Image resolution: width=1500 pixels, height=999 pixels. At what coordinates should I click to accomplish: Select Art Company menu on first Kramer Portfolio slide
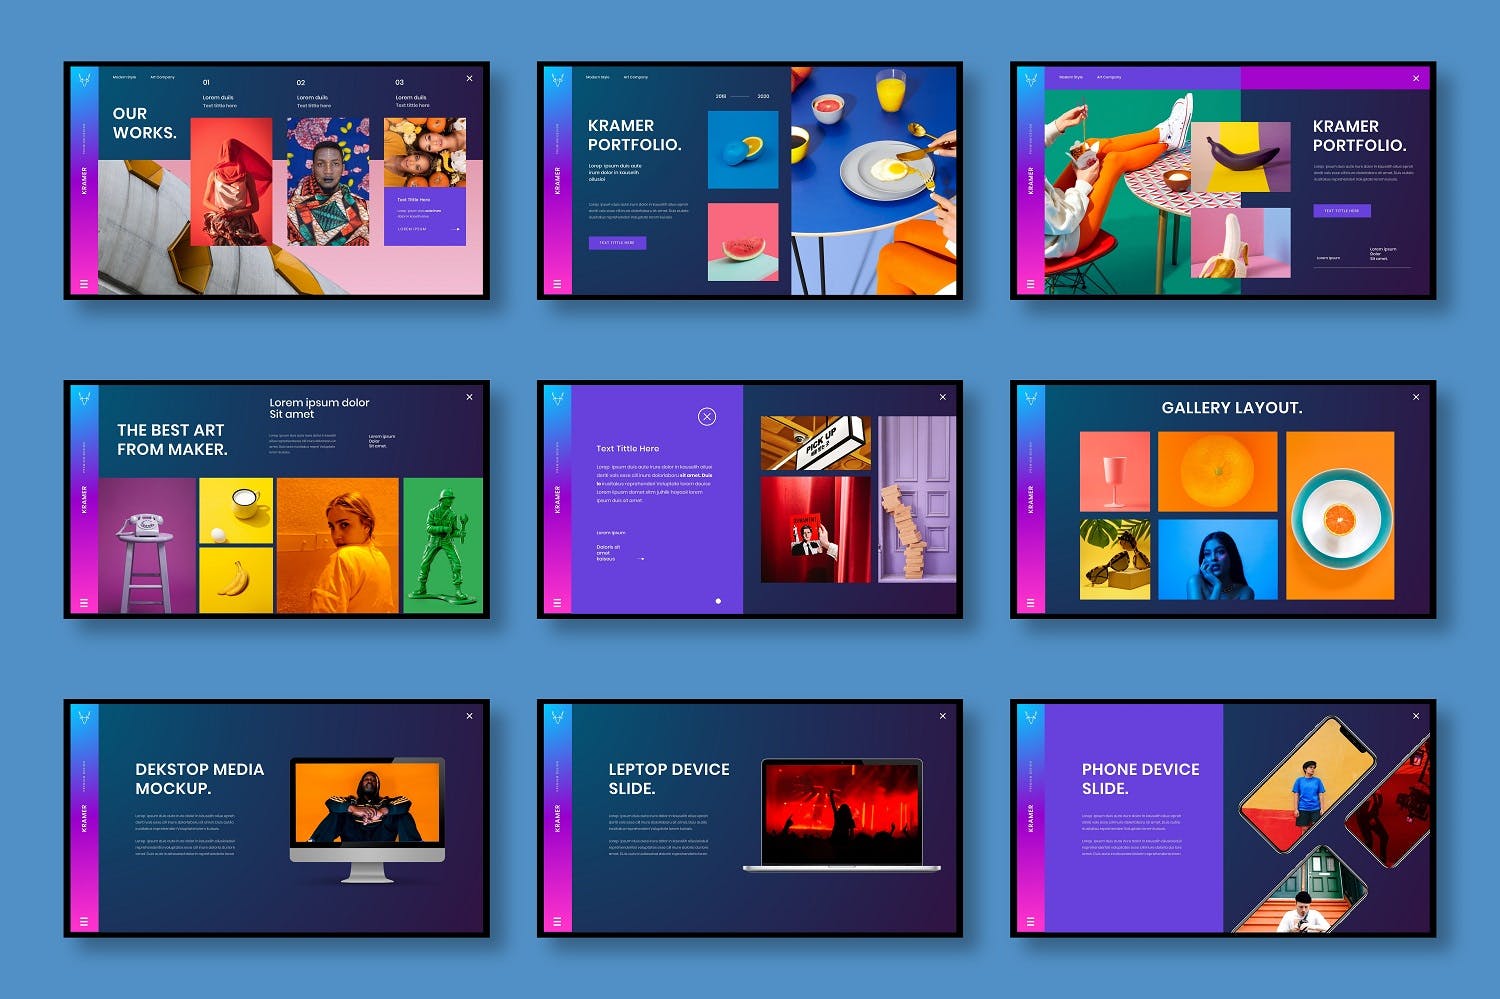click(636, 77)
